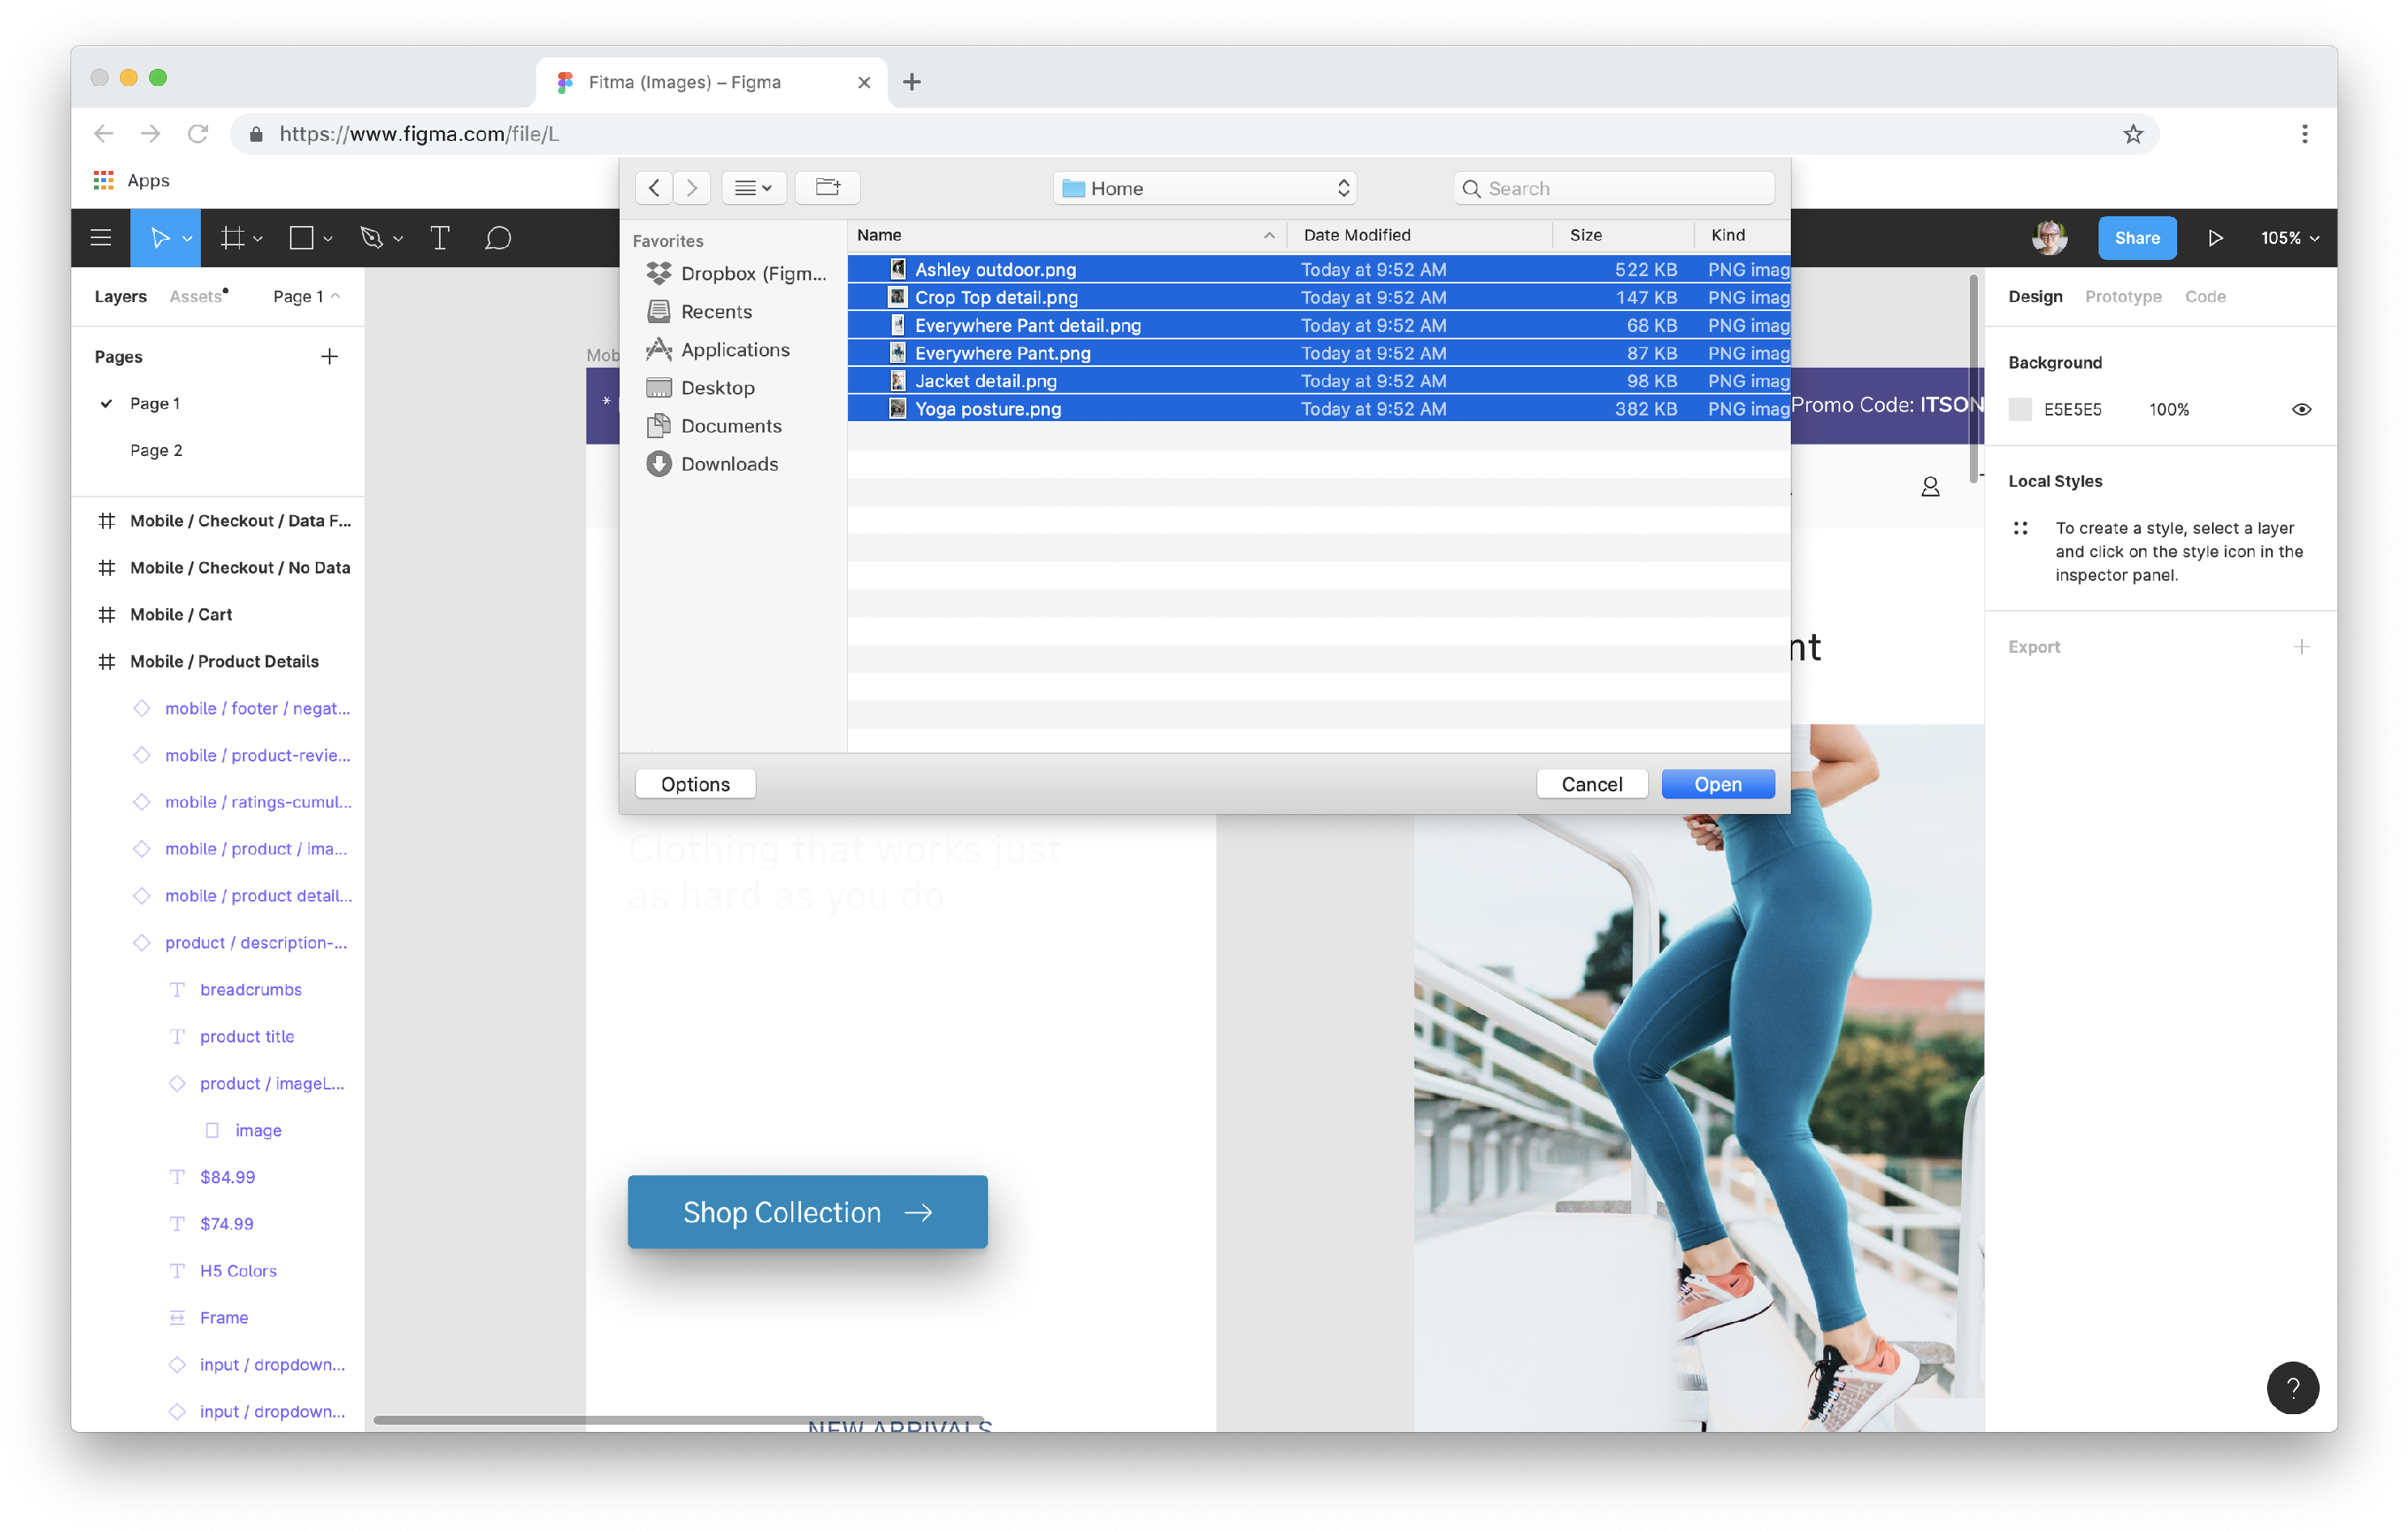This screenshot has height=1530, width=2408.
Task: Switch to the Assets tab
Action: [196, 296]
